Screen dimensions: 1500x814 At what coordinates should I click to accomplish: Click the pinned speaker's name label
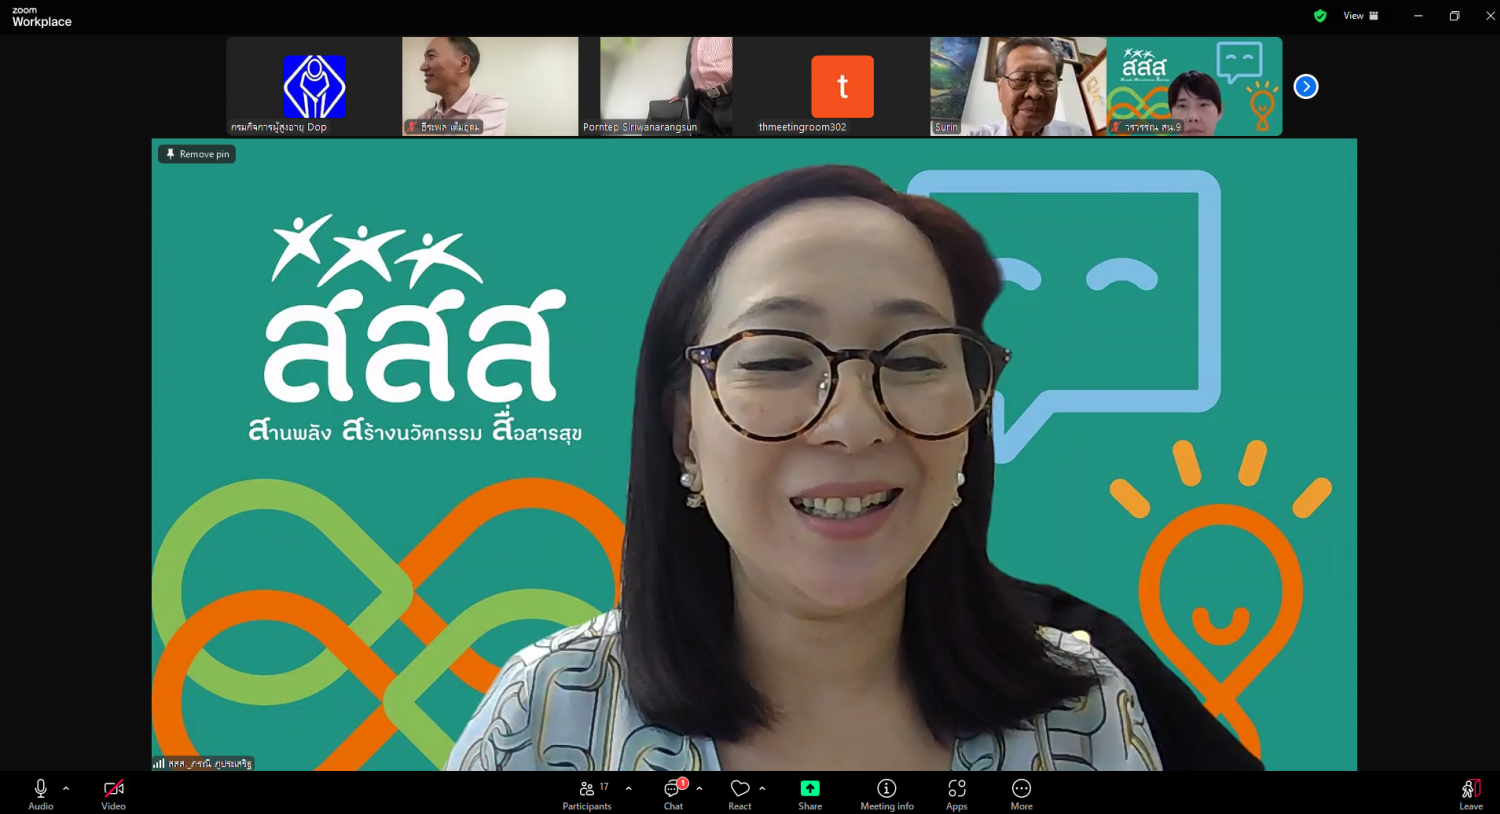204,763
